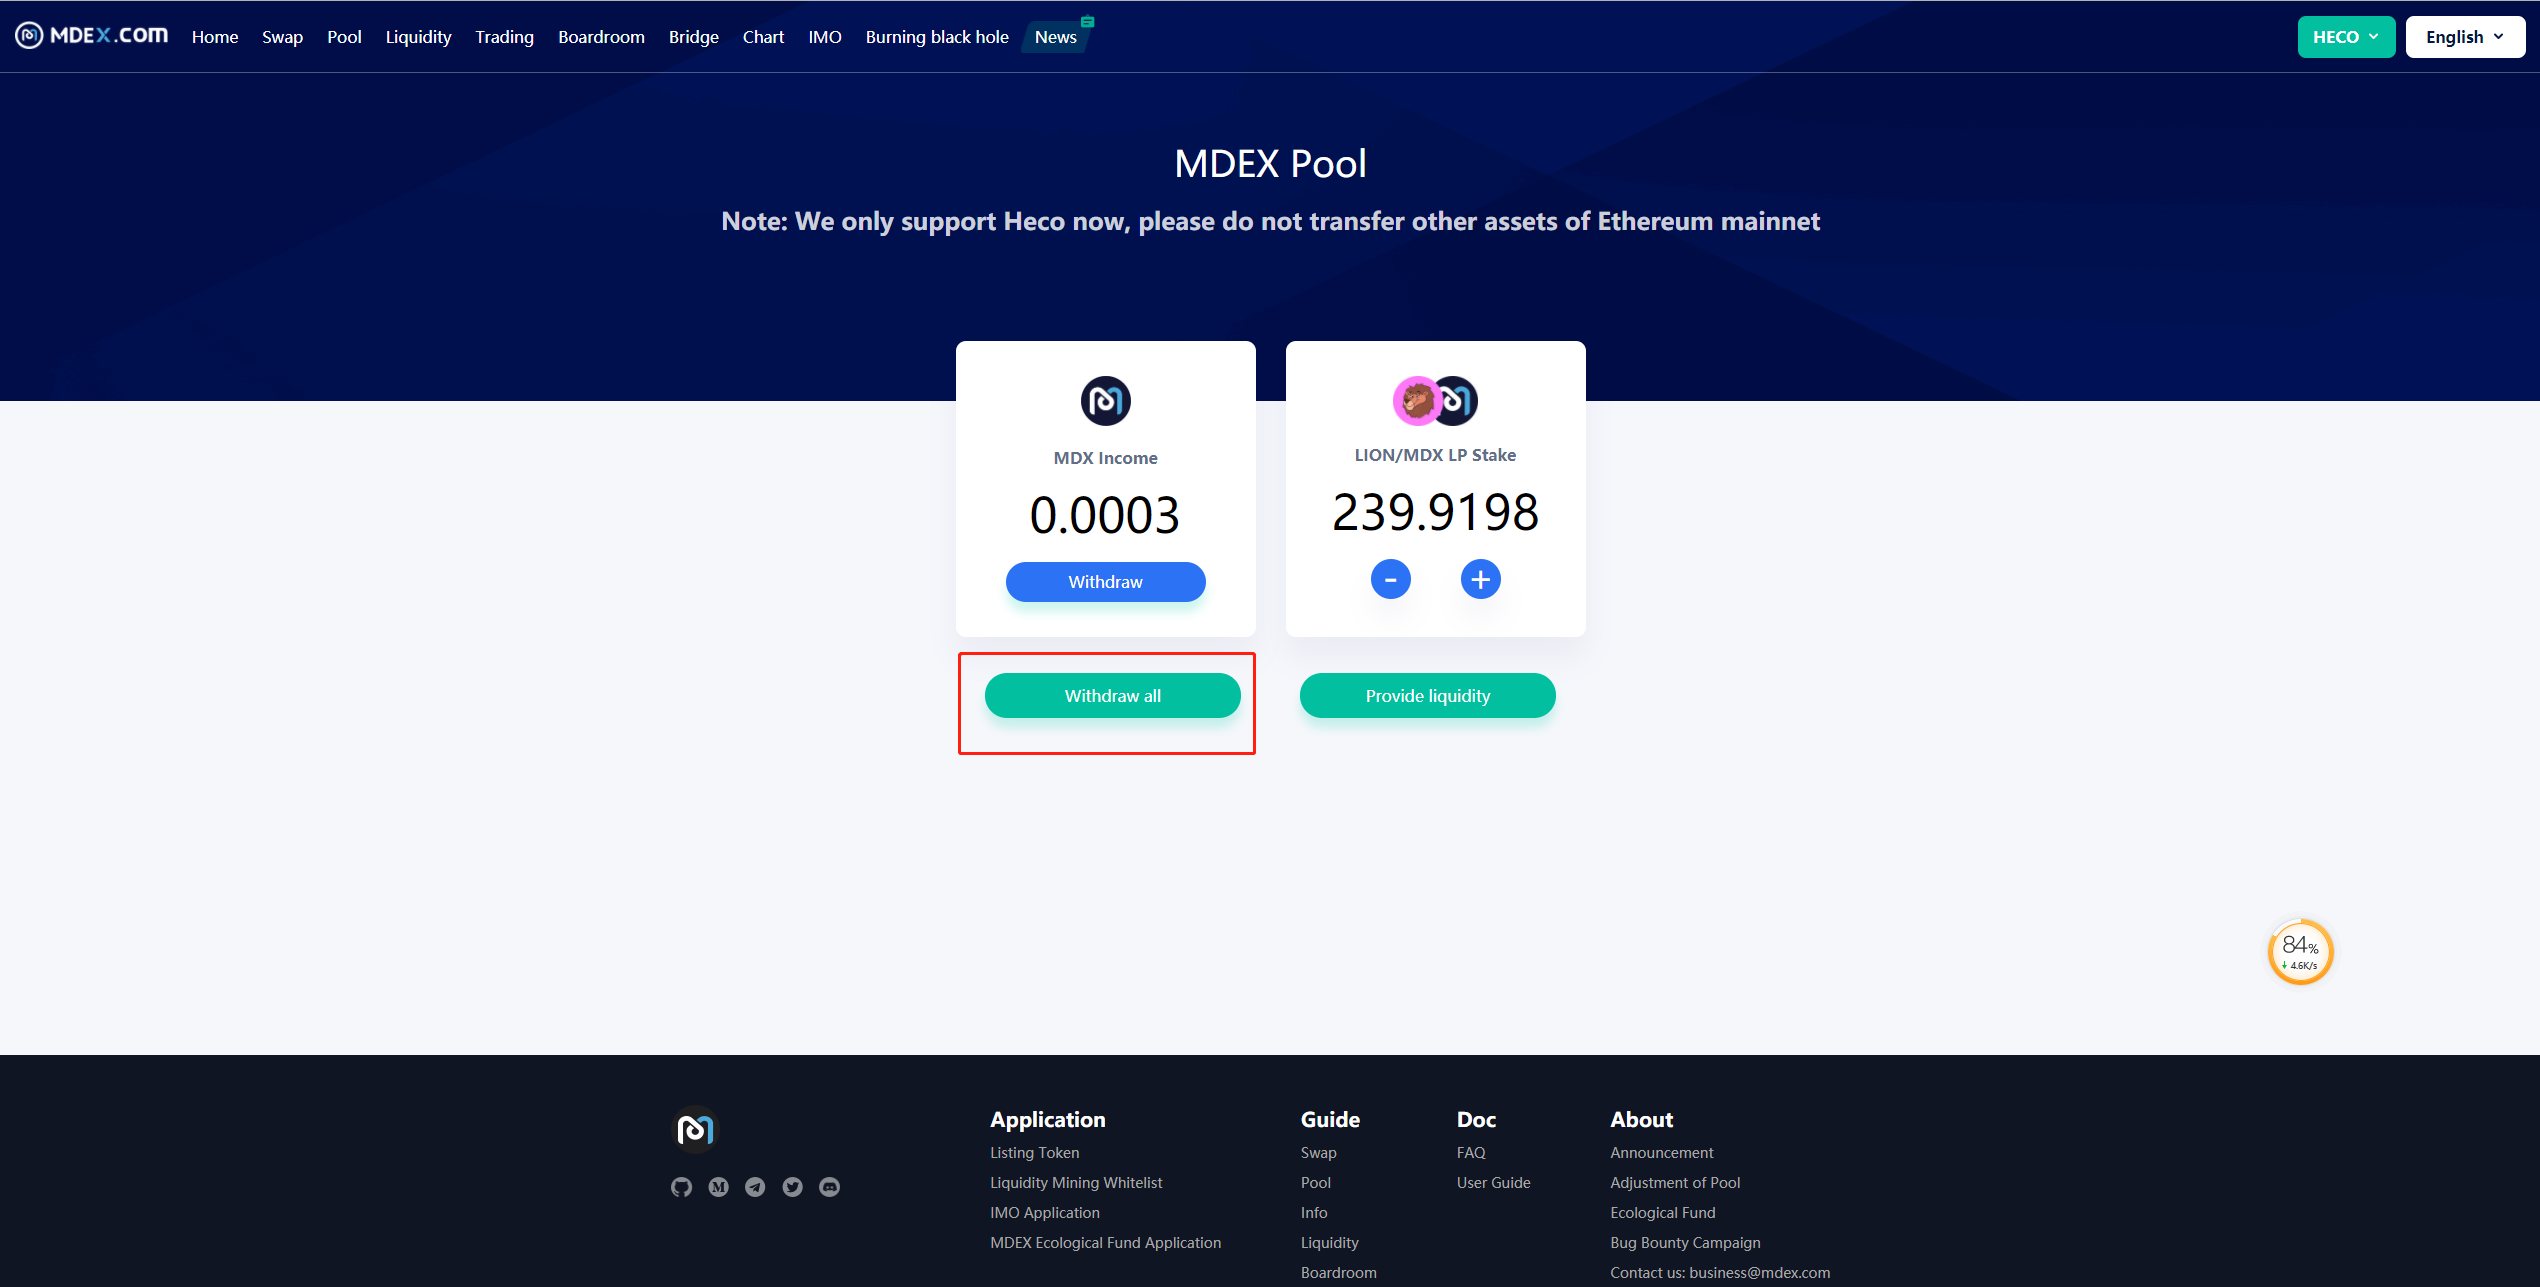
Task: Open the GitHub icon in footer
Action: pos(681,1187)
